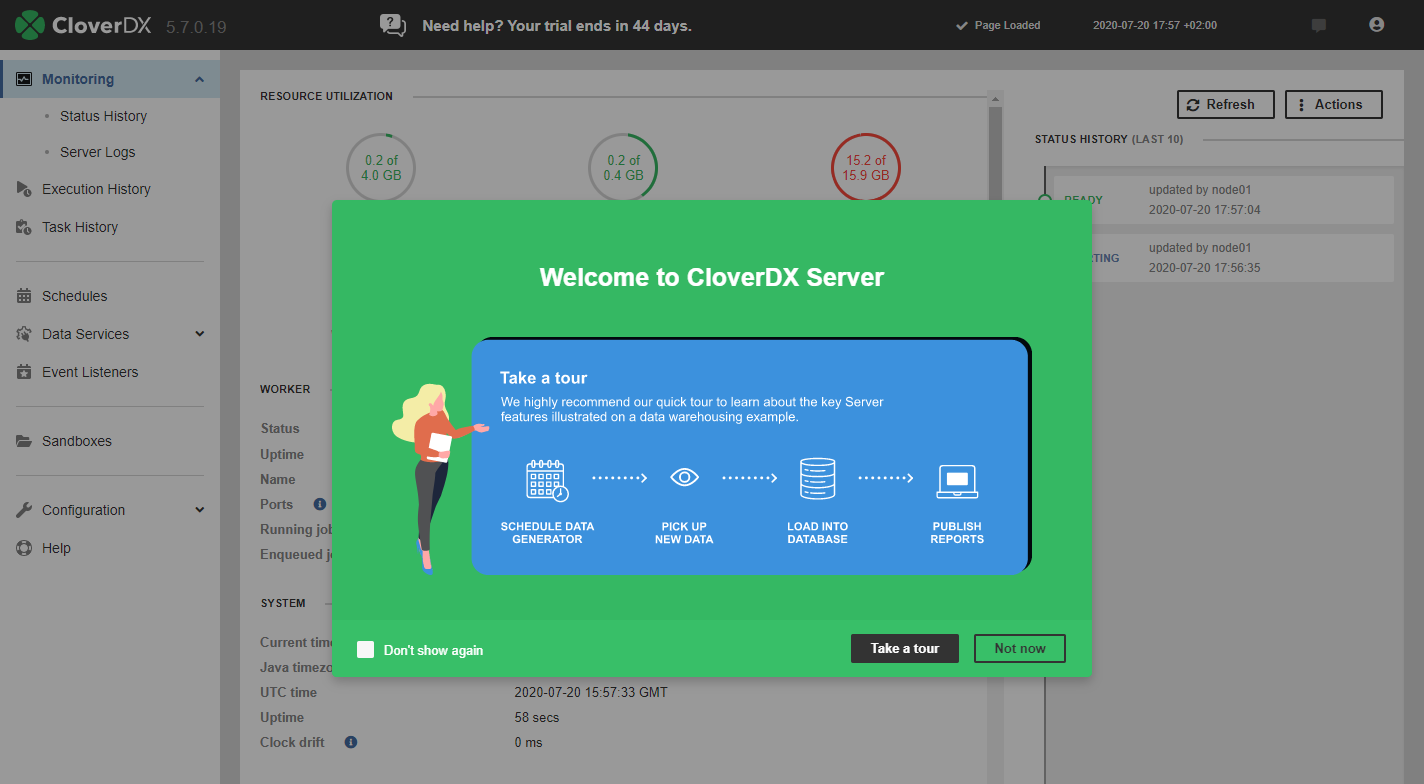Click the Schedule Data Generator calendar icon
This screenshot has height=784, width=1424.
click(x=547, y=480)
